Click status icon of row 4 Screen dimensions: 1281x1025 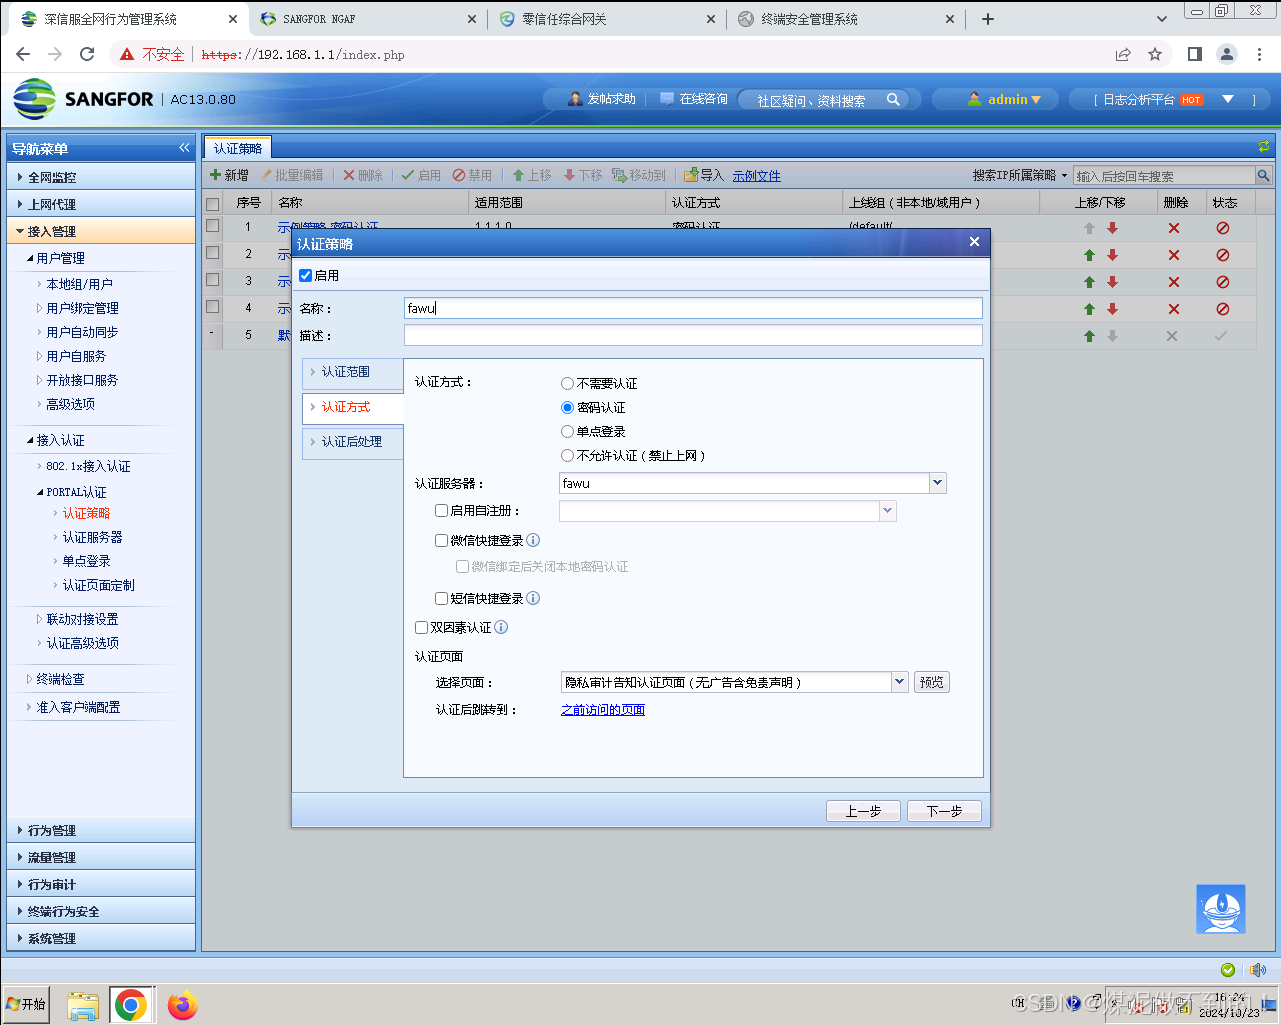[1222, 309]
